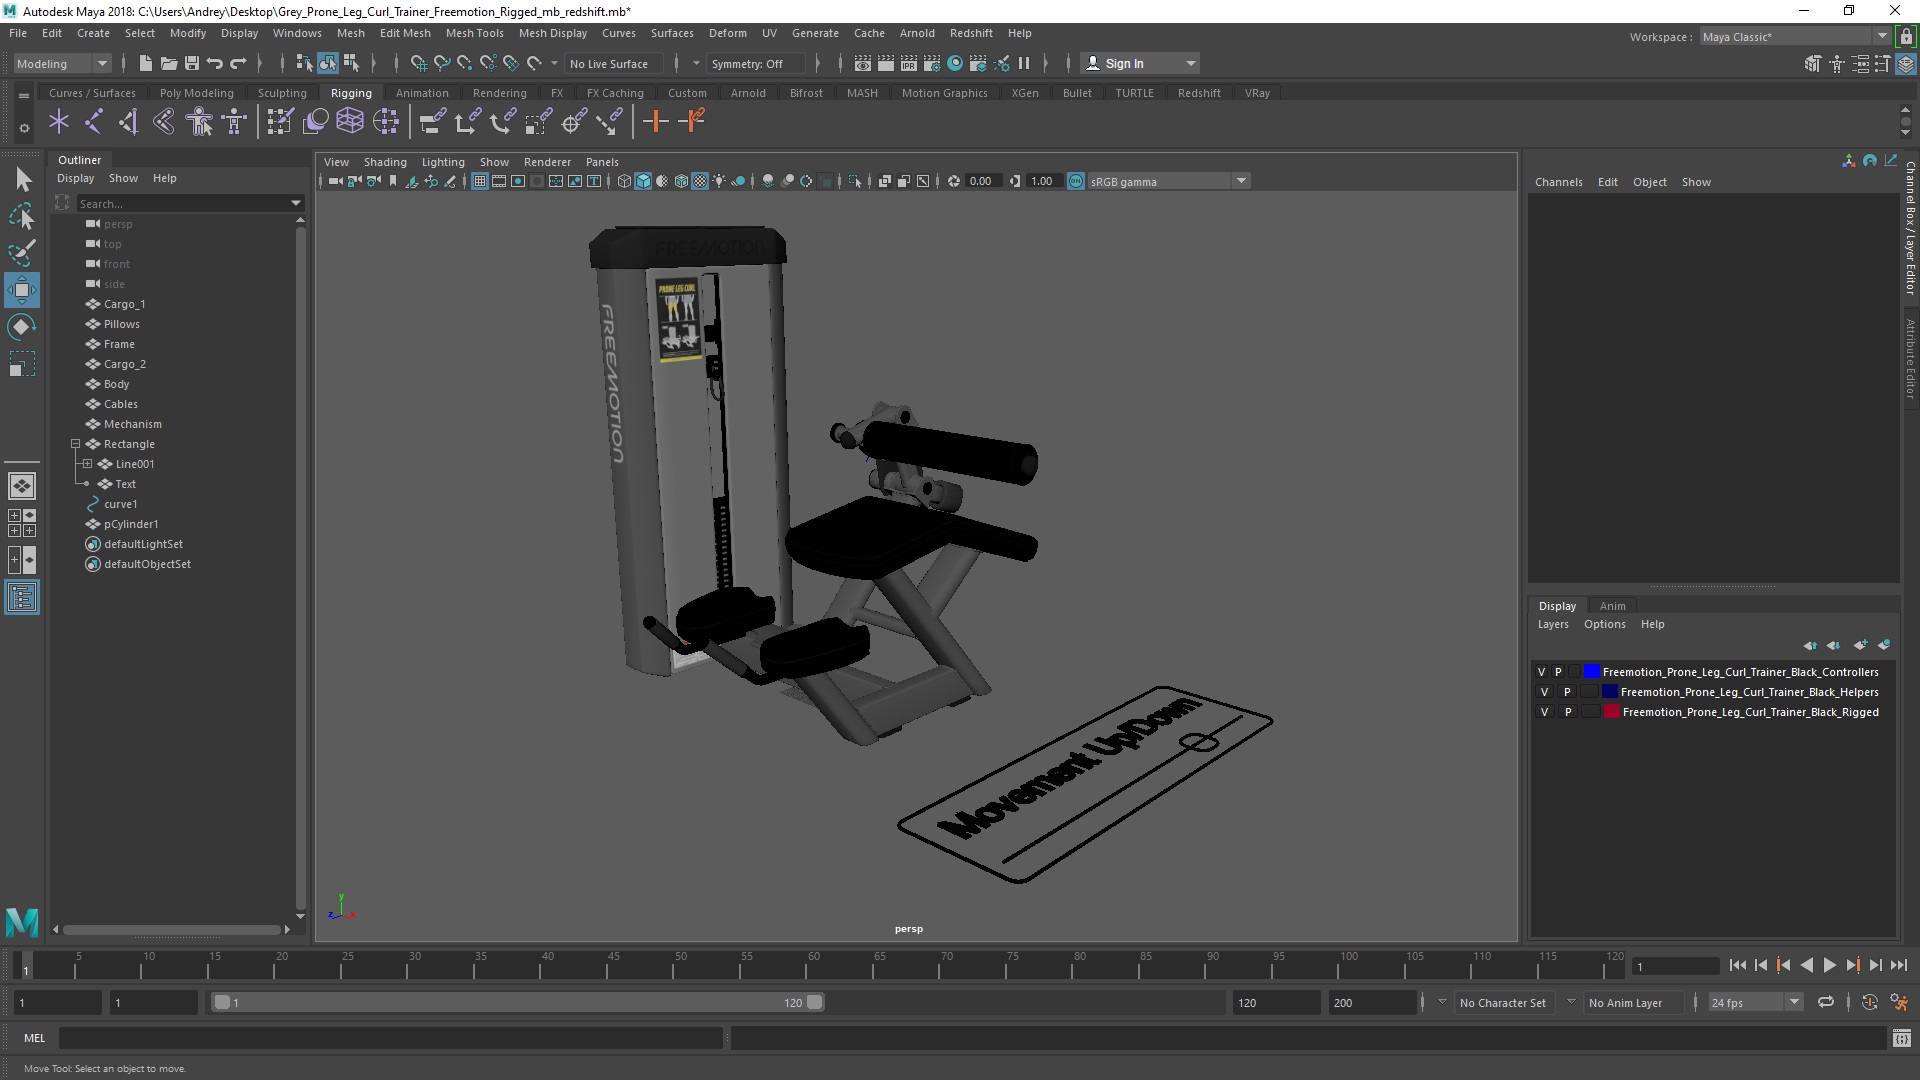This screenshot has height=1080, width=1920.
Task: Click the Quick Rig character shelf icon
Action: click(199, 122)
